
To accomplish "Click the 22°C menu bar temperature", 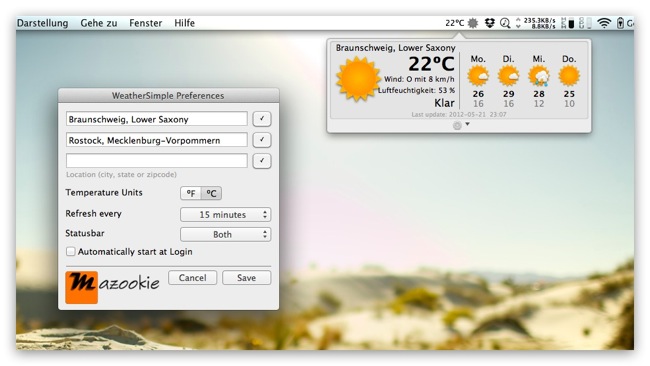I will click(x=455, y=23).
